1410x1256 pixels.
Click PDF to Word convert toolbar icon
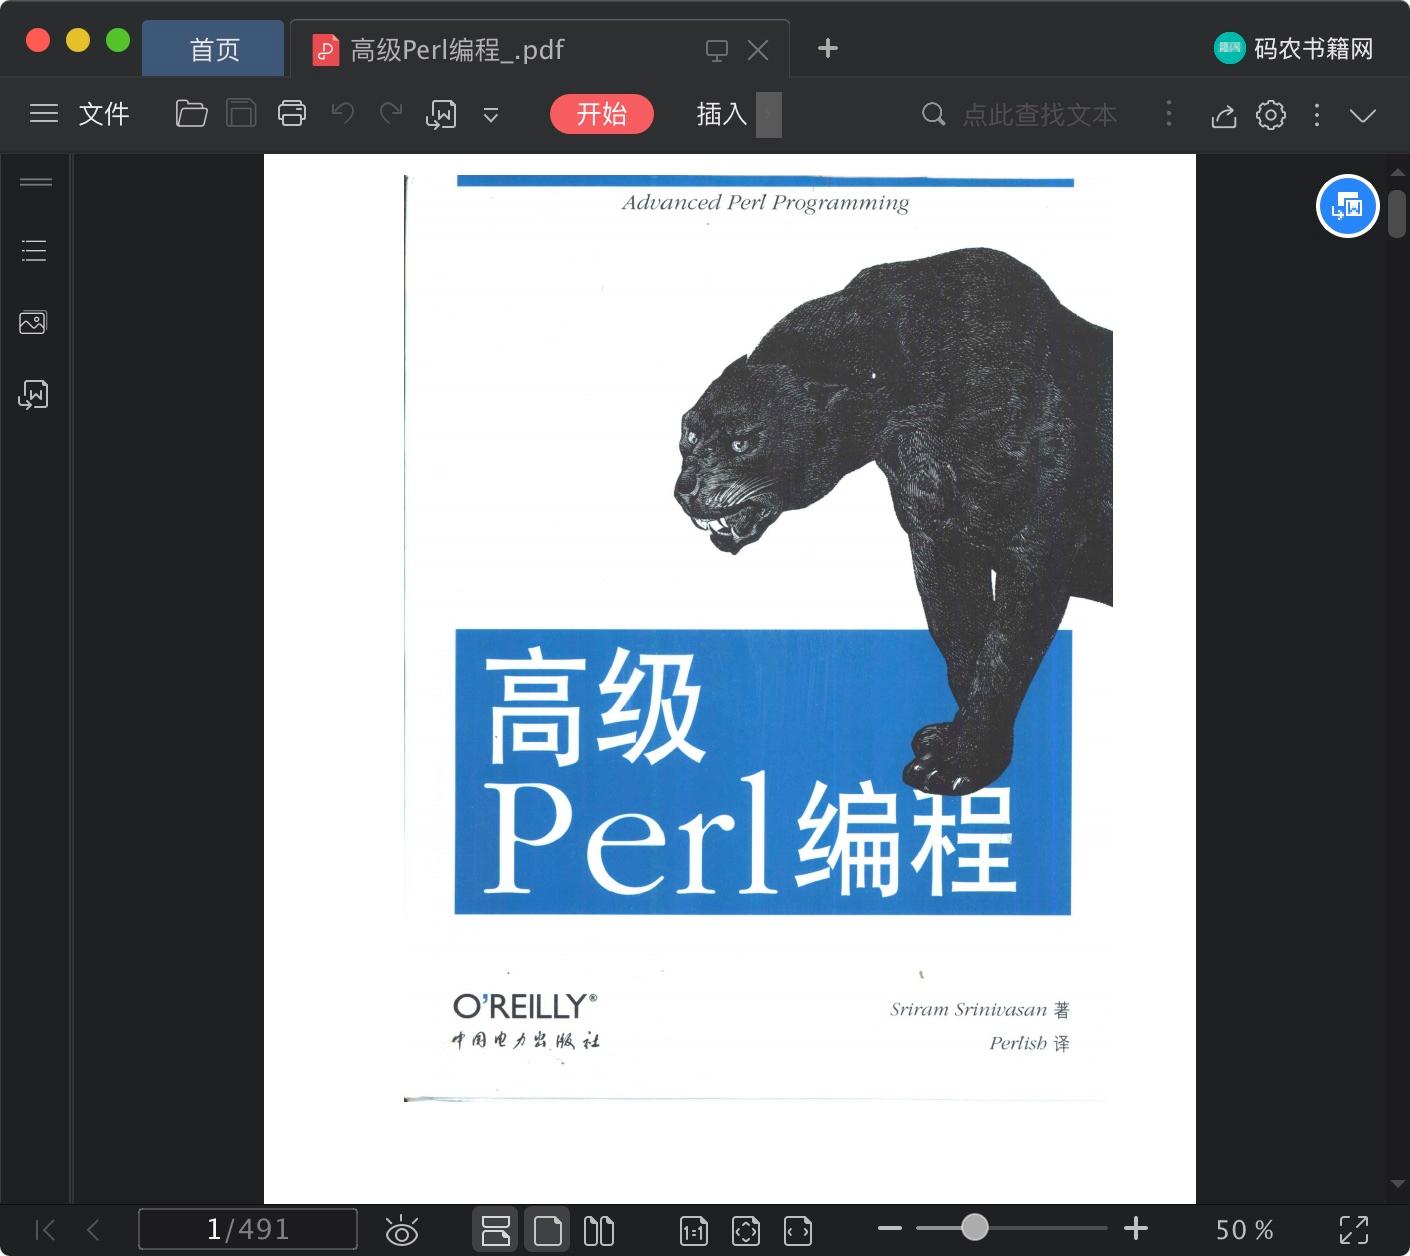441,115
